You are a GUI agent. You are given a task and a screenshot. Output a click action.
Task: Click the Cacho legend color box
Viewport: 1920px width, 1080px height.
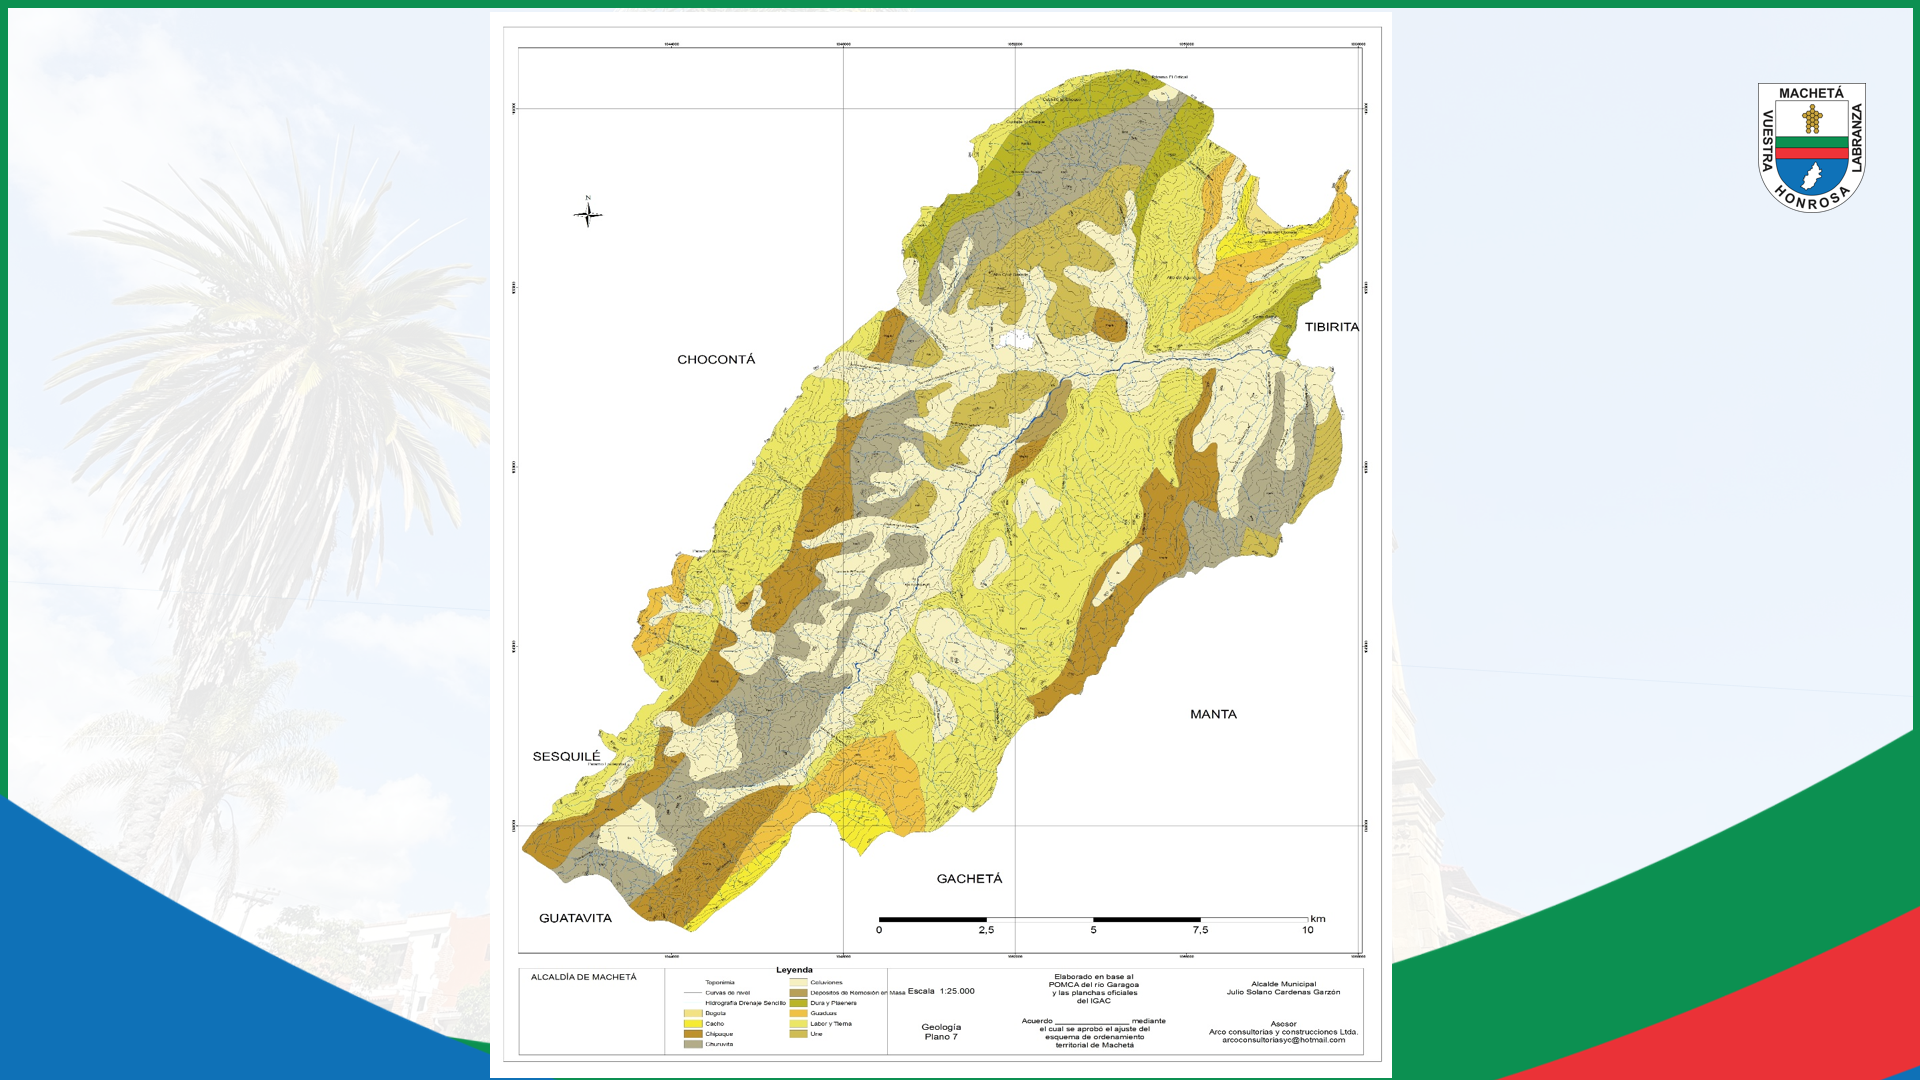coord(692,1024)
